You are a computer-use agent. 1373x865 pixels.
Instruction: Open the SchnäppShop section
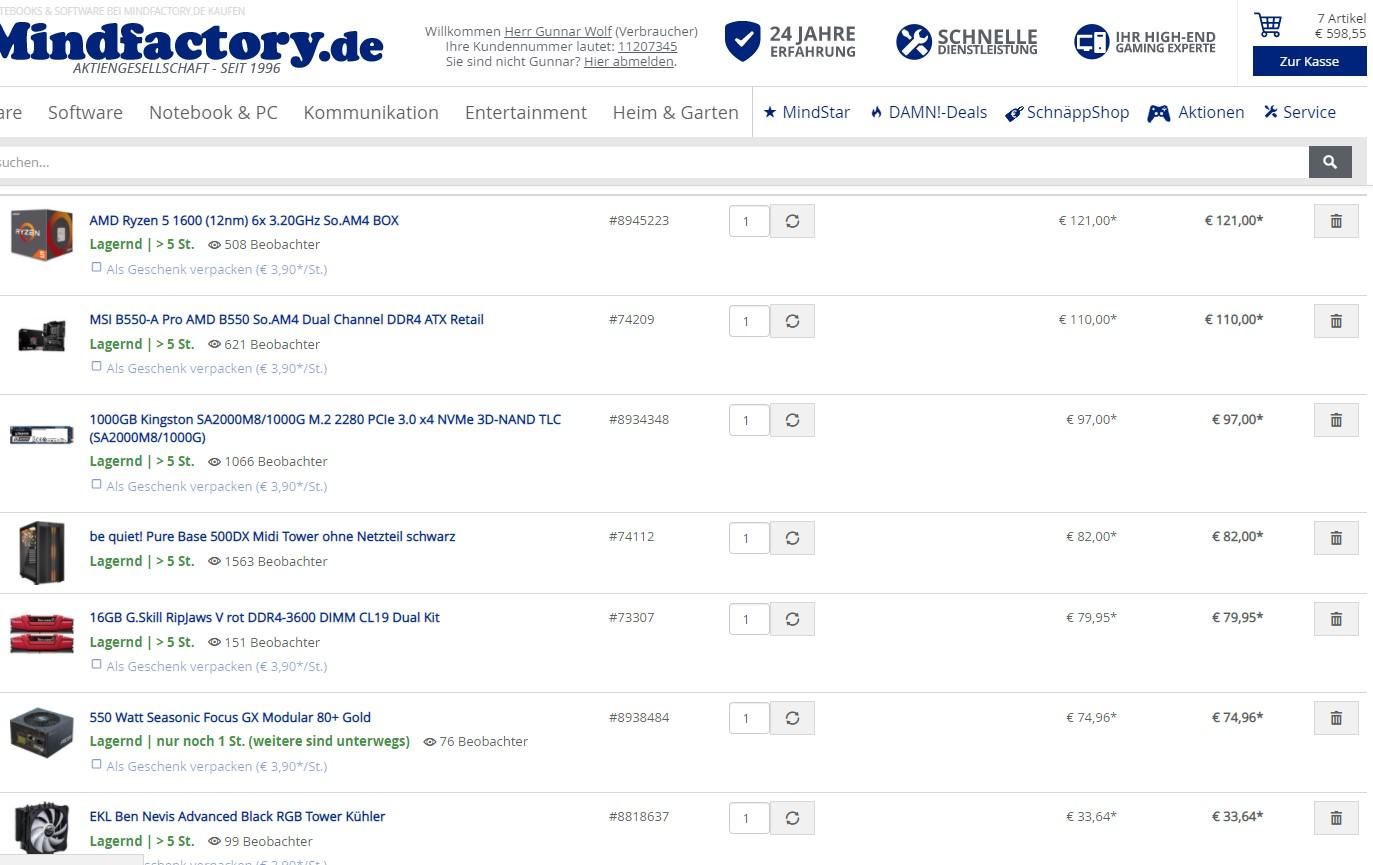click(1067, 112)
